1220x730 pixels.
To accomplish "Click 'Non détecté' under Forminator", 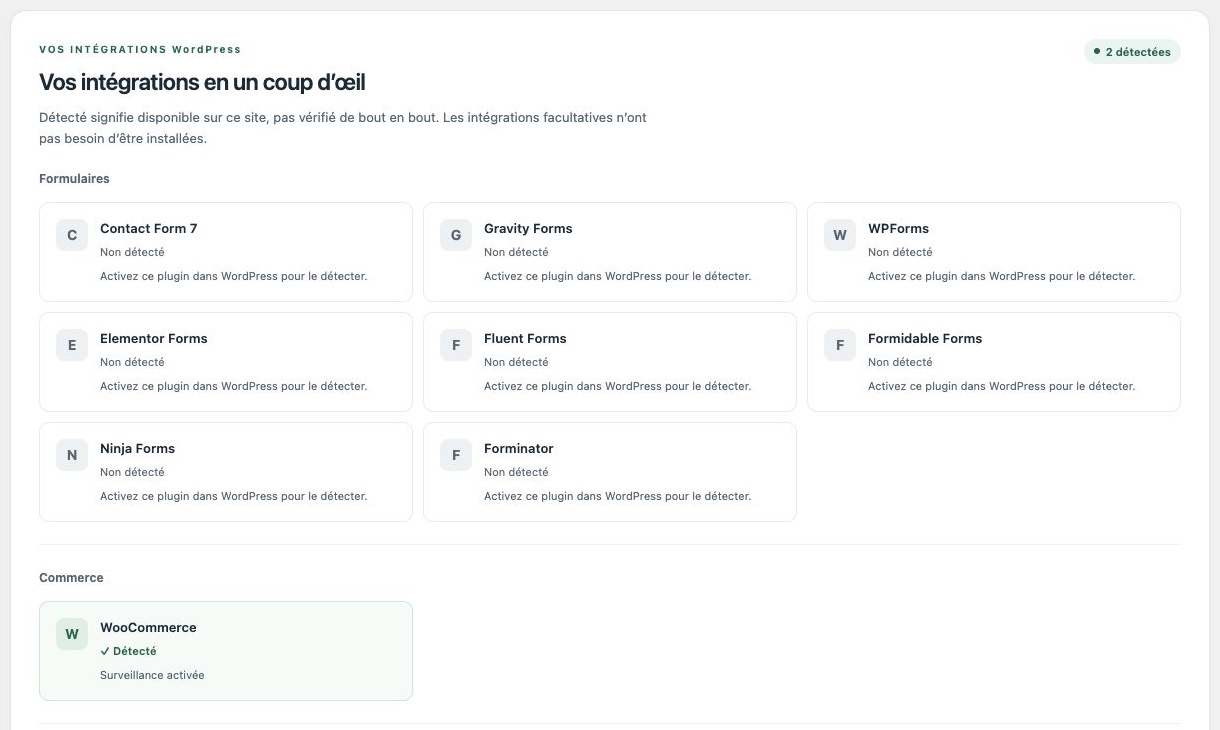I will click(516, 473).
